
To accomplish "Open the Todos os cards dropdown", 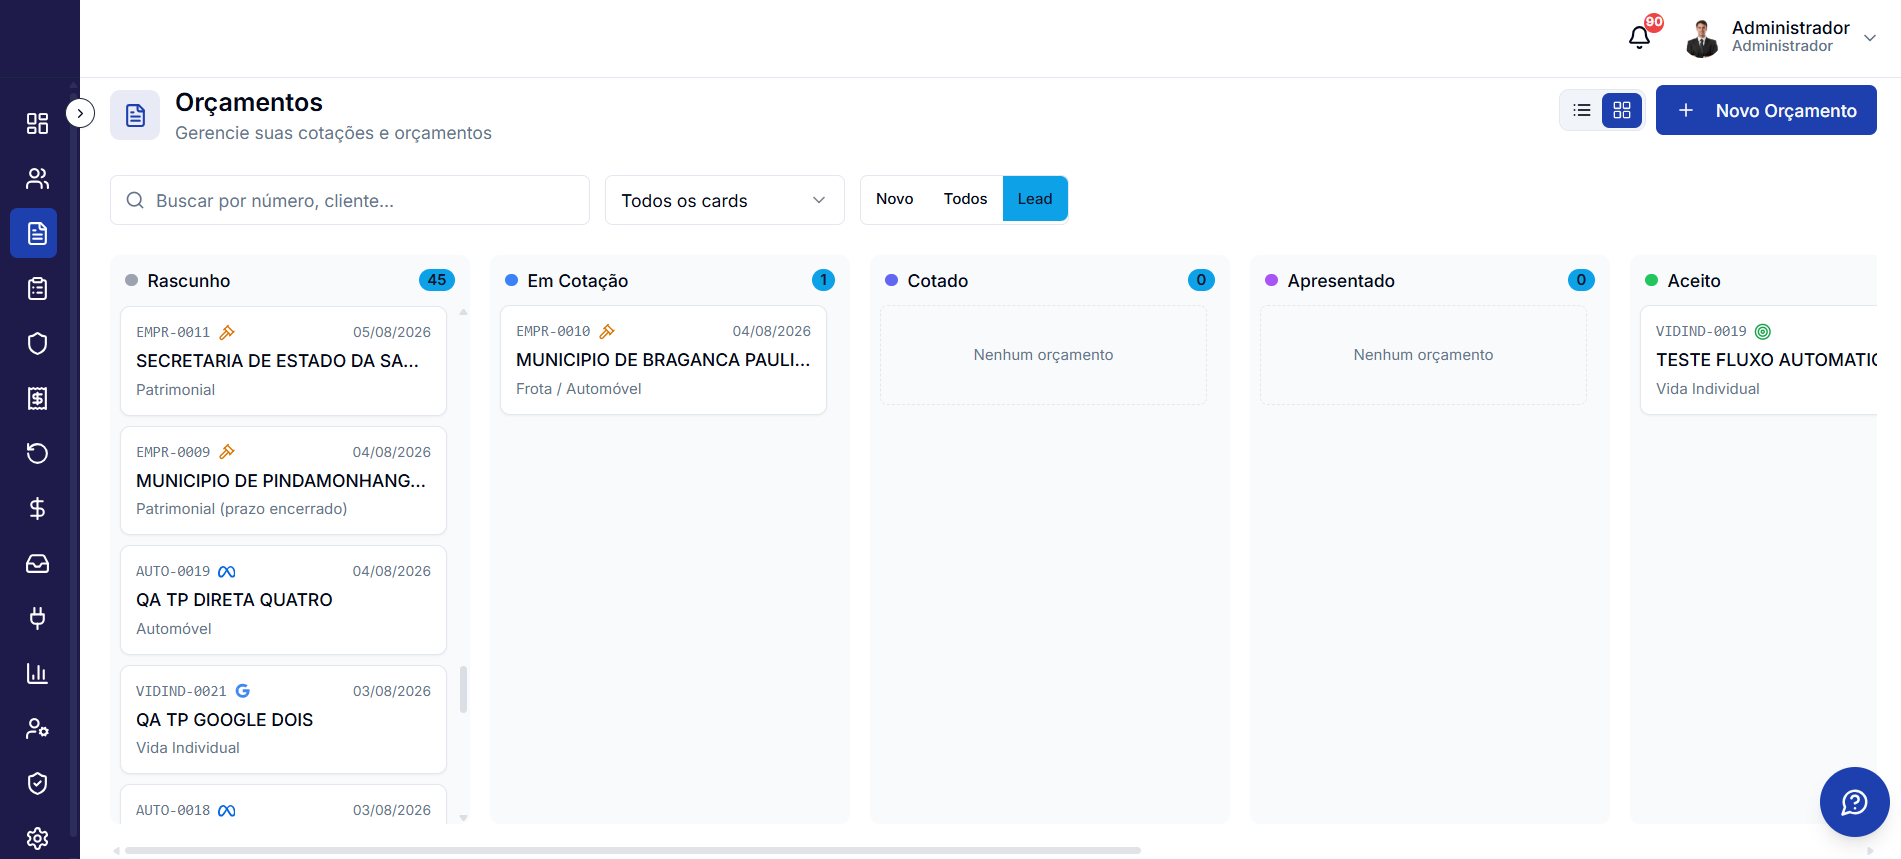I will [725, 200].
